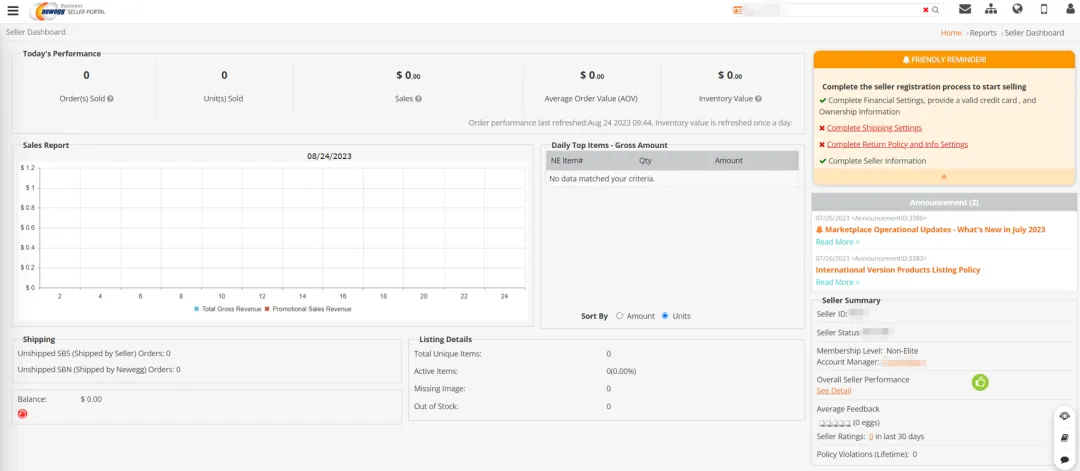Click help icon next to Inventory Value
The height and width of the screenshot is (471, 1080).
(758, 98)
